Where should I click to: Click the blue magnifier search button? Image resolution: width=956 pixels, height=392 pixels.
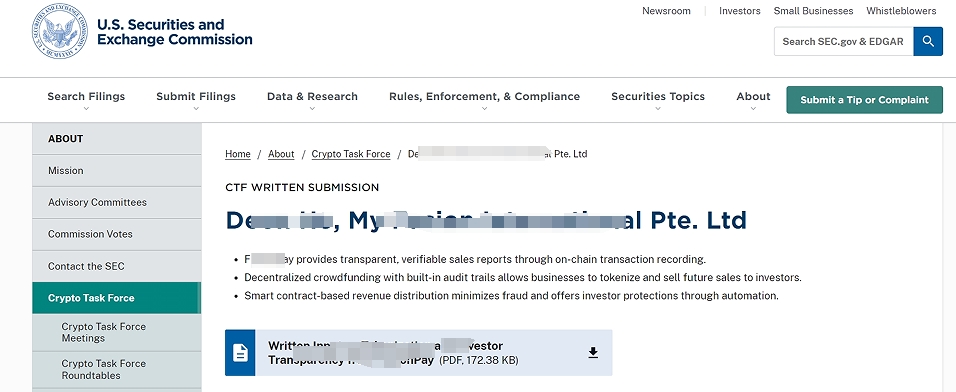click(928, 41)
